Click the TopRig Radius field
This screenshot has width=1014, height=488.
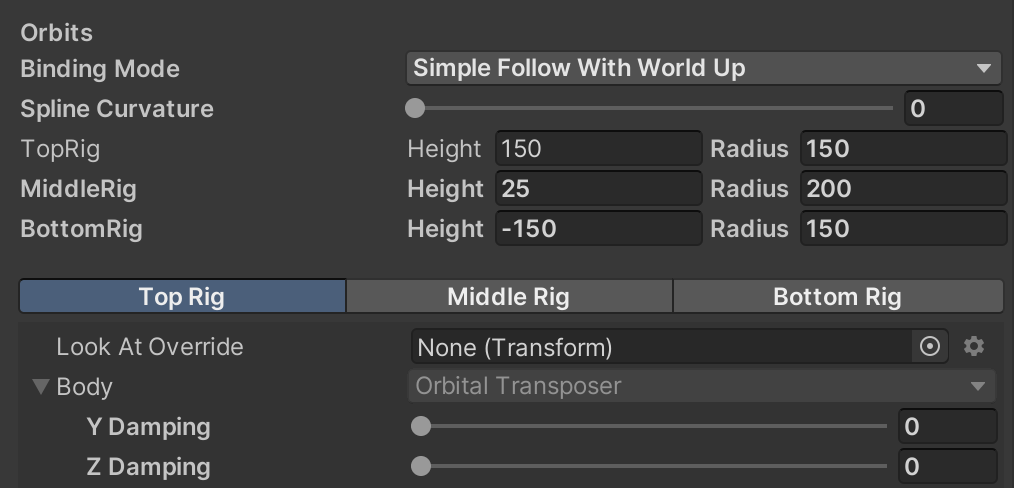click(904, 149)
